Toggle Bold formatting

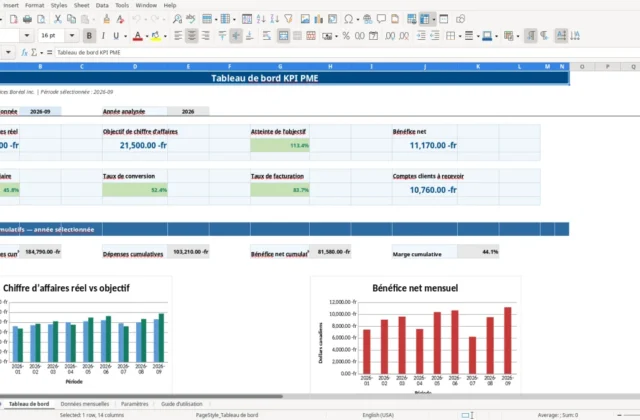[x=89, y=36]
